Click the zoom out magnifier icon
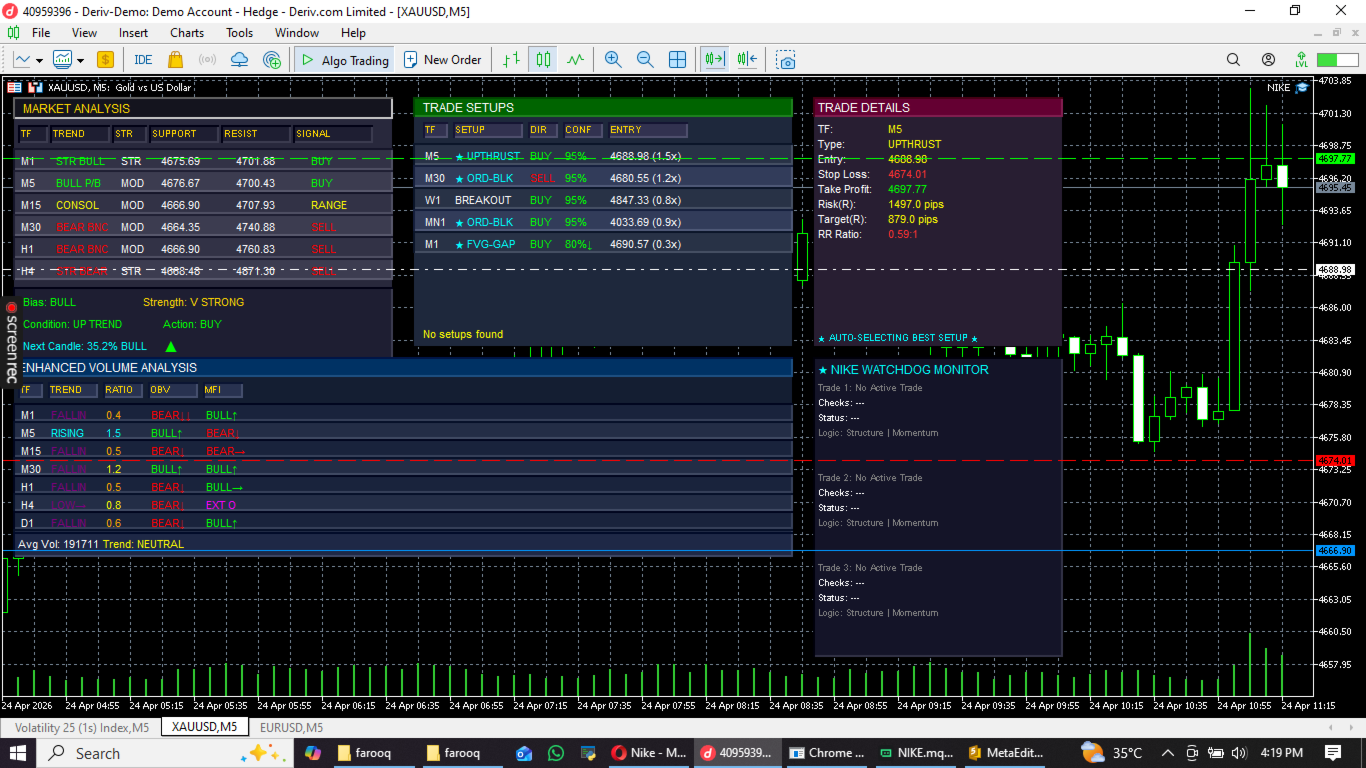This screenshot has height=768, width=1366. [645, 60]
